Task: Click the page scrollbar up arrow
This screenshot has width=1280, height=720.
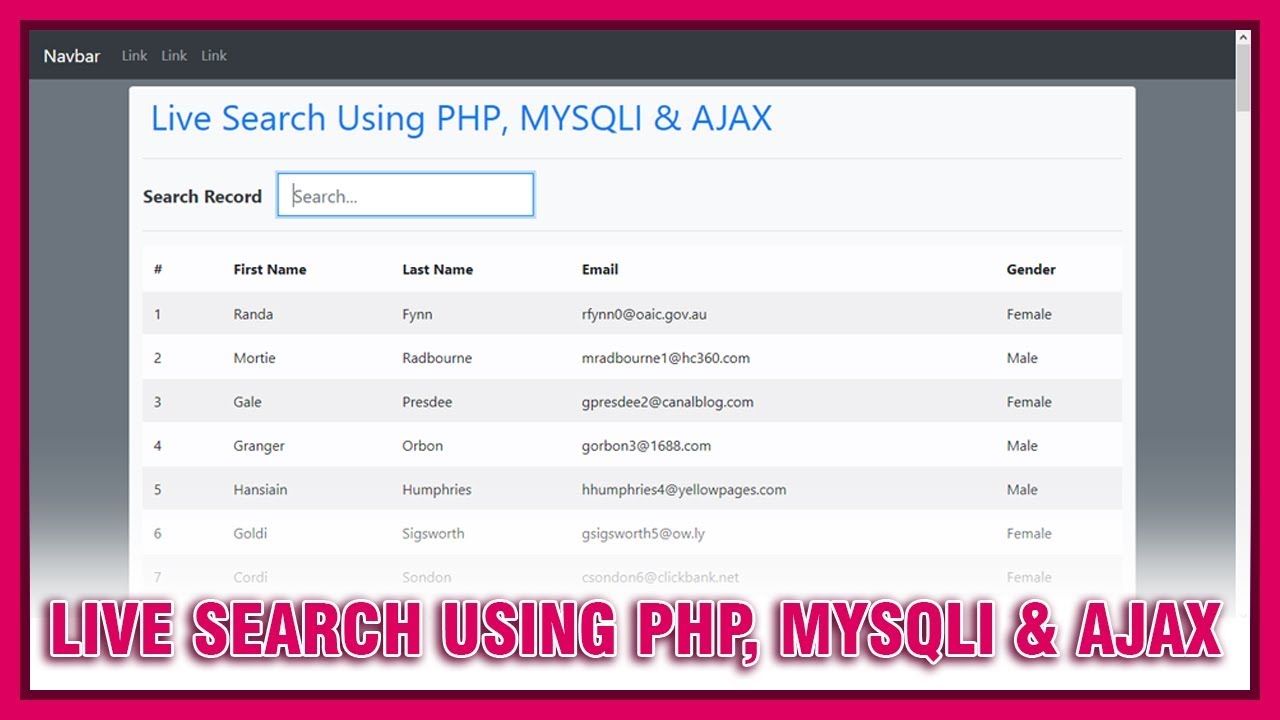Action: [1243, 38]
